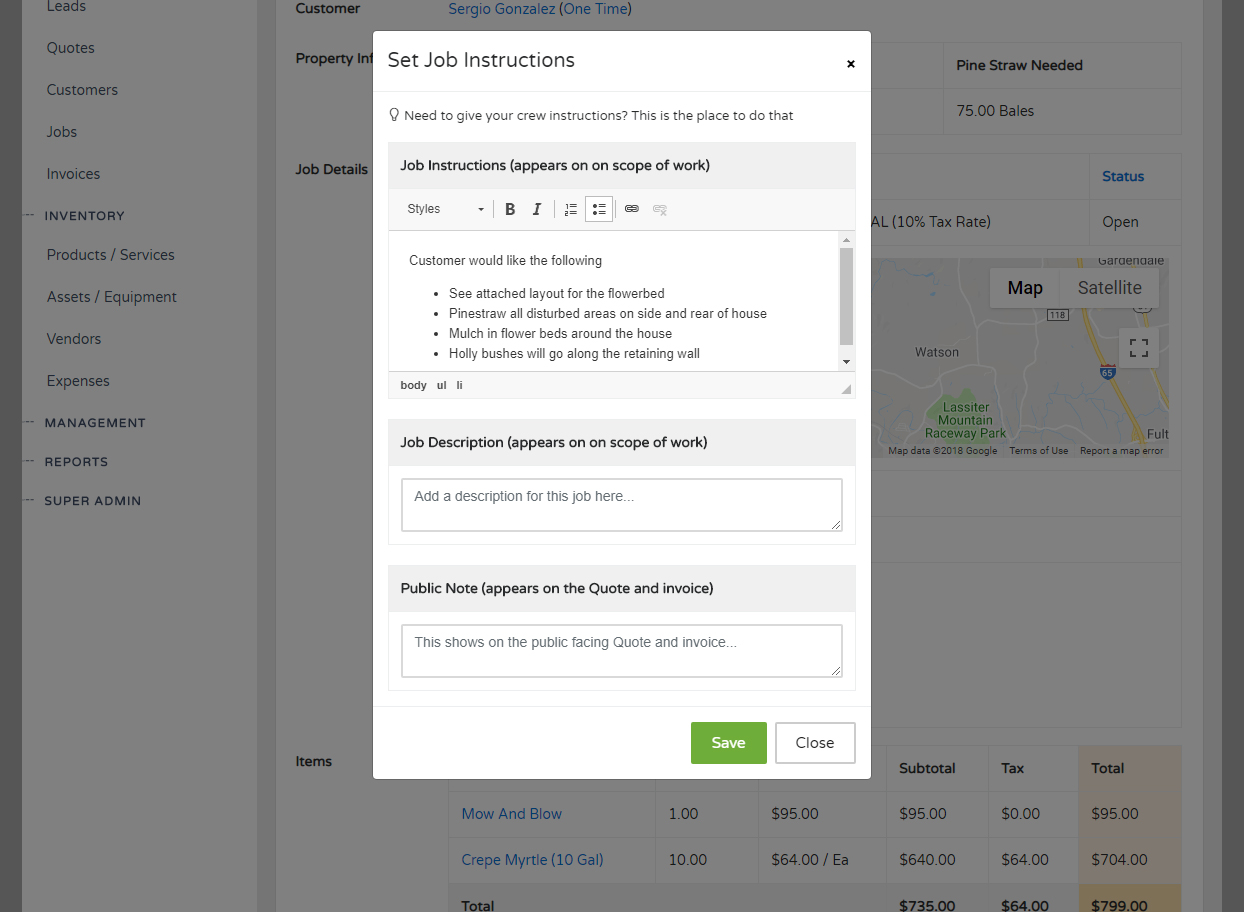Expand the Super Admin section
This screenshot has width=1244, height=912.
[x=92, y=501]
